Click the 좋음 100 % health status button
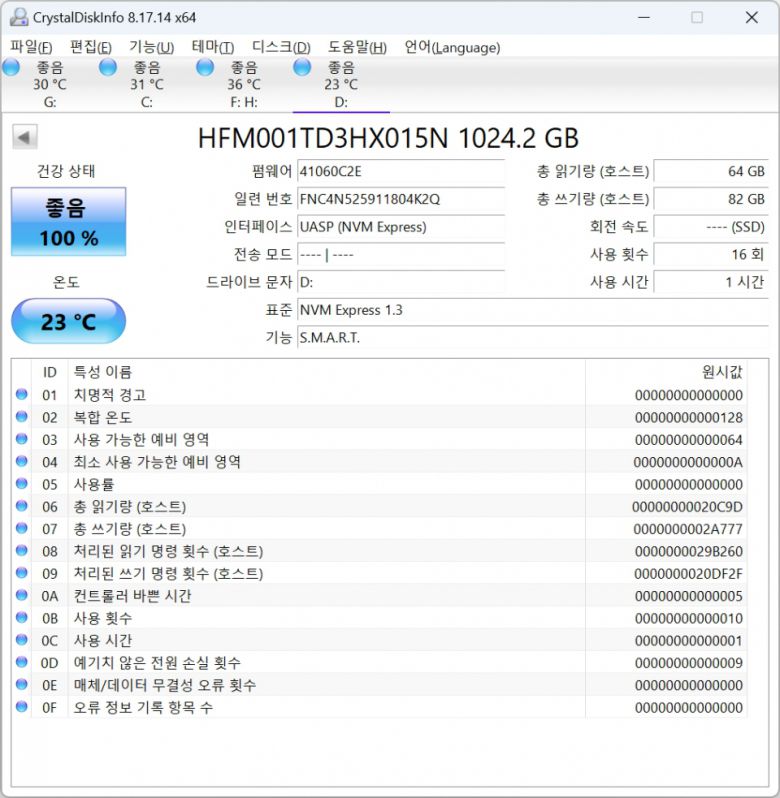The width and height of the screenshot is (780, 798). pyautogui.click(x=69, y=221)
